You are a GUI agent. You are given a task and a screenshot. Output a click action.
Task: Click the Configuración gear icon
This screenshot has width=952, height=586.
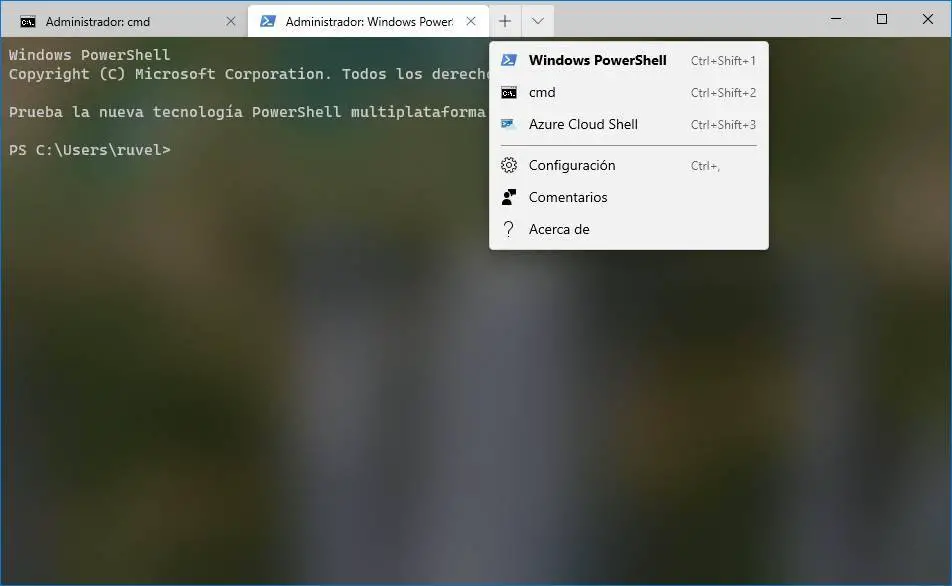(x=509, y=165)
